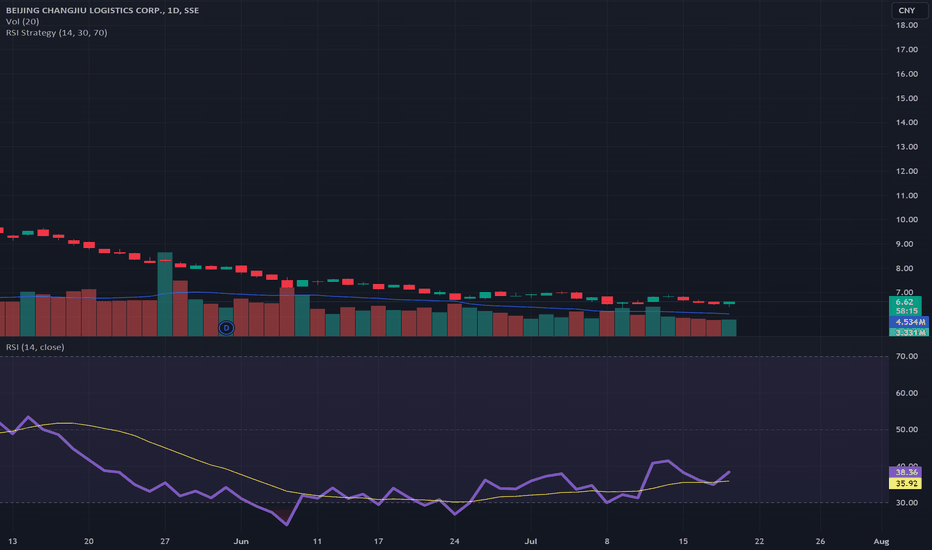Click the 27 date label on time axis

click(165, 541)
